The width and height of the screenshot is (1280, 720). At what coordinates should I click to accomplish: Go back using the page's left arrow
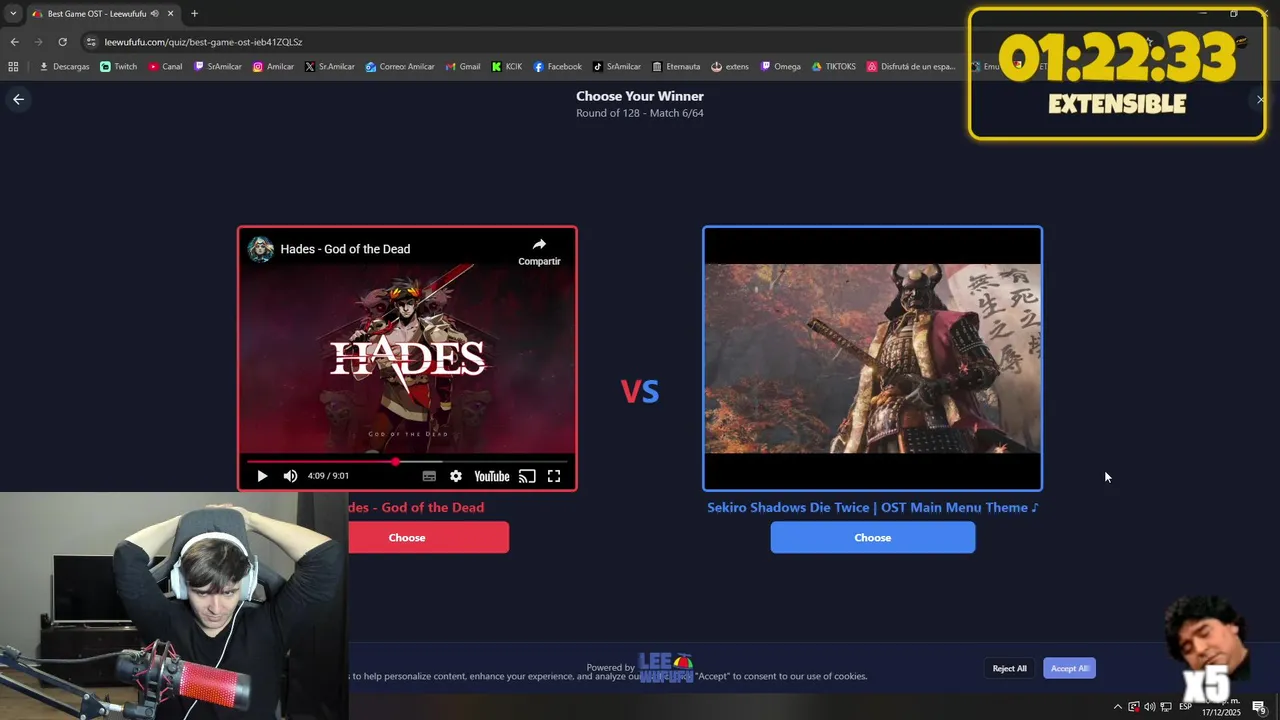pyautogui.click(x=18, y=99)
